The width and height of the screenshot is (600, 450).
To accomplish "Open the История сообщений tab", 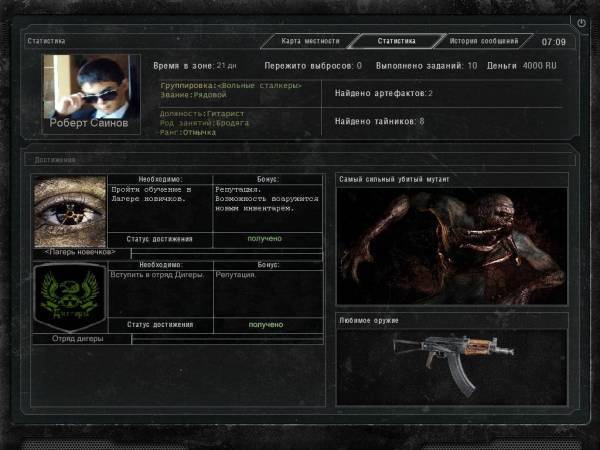I will tap(484, 42).
